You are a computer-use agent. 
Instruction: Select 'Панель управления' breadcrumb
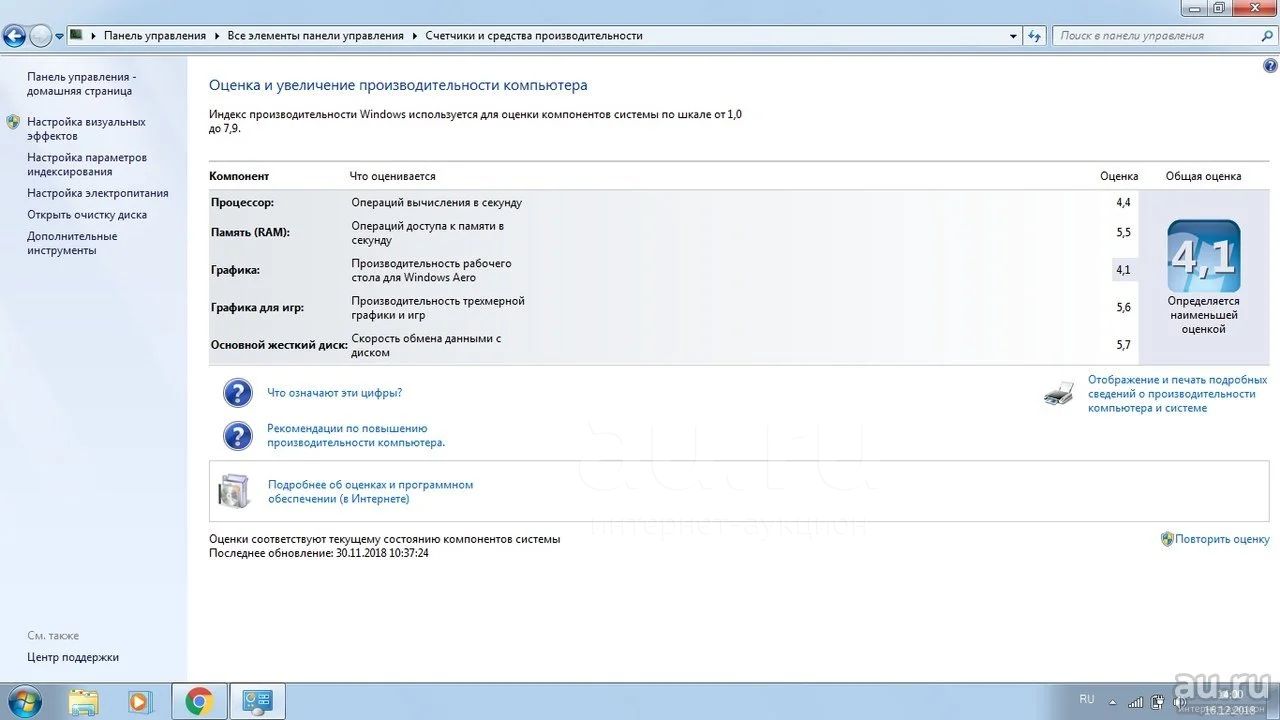tap(155, 35)
